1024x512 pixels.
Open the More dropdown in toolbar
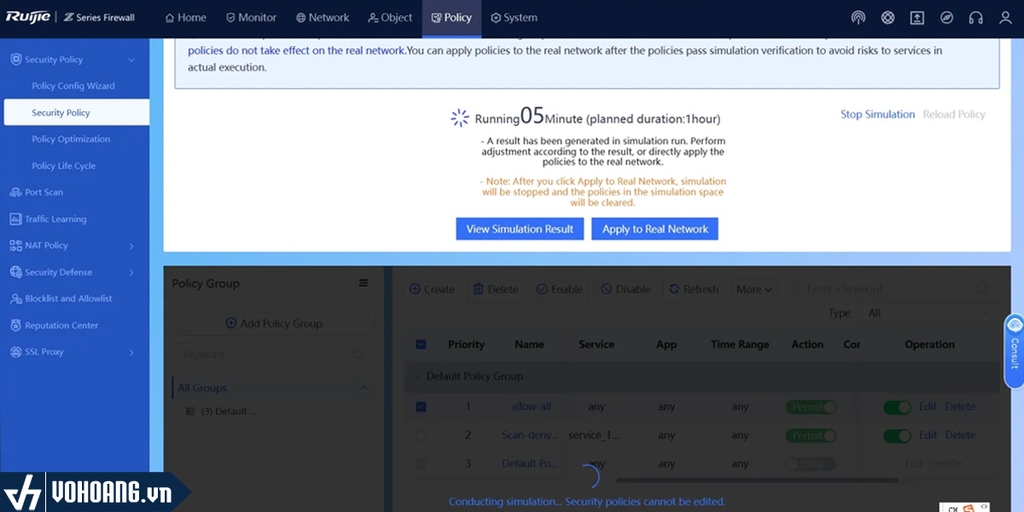coord(754,289)
